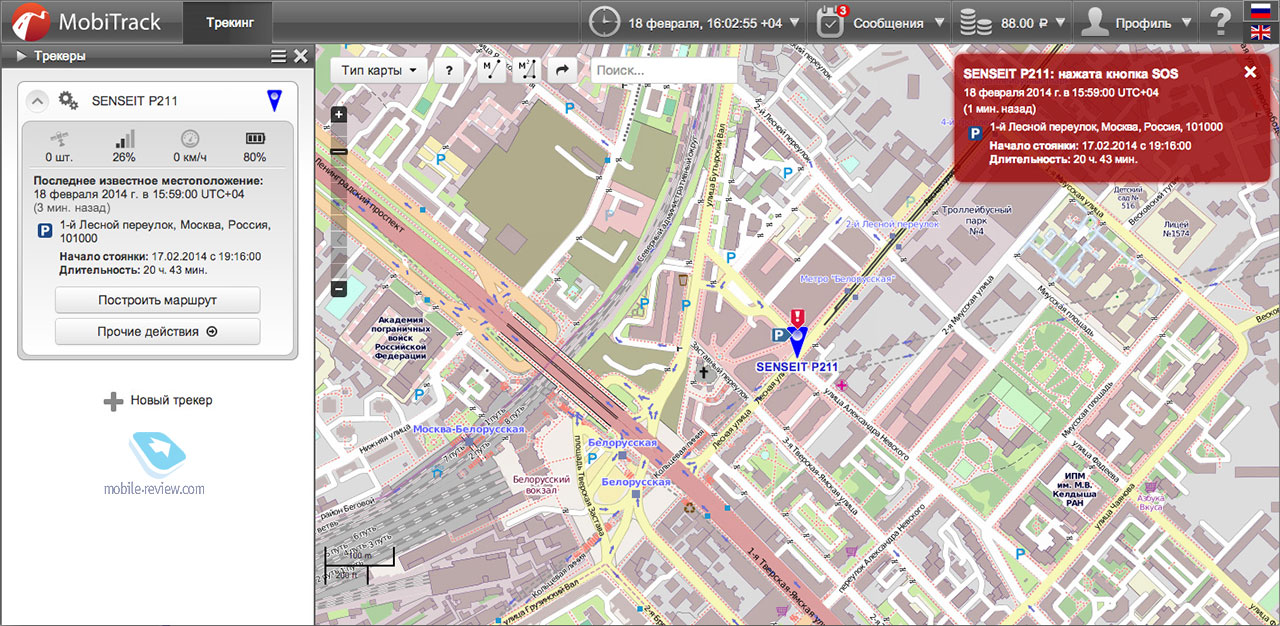
Task: Click the speedometer 0 км/ч icon
Action: pyautogui.click(x=189, y=139)
